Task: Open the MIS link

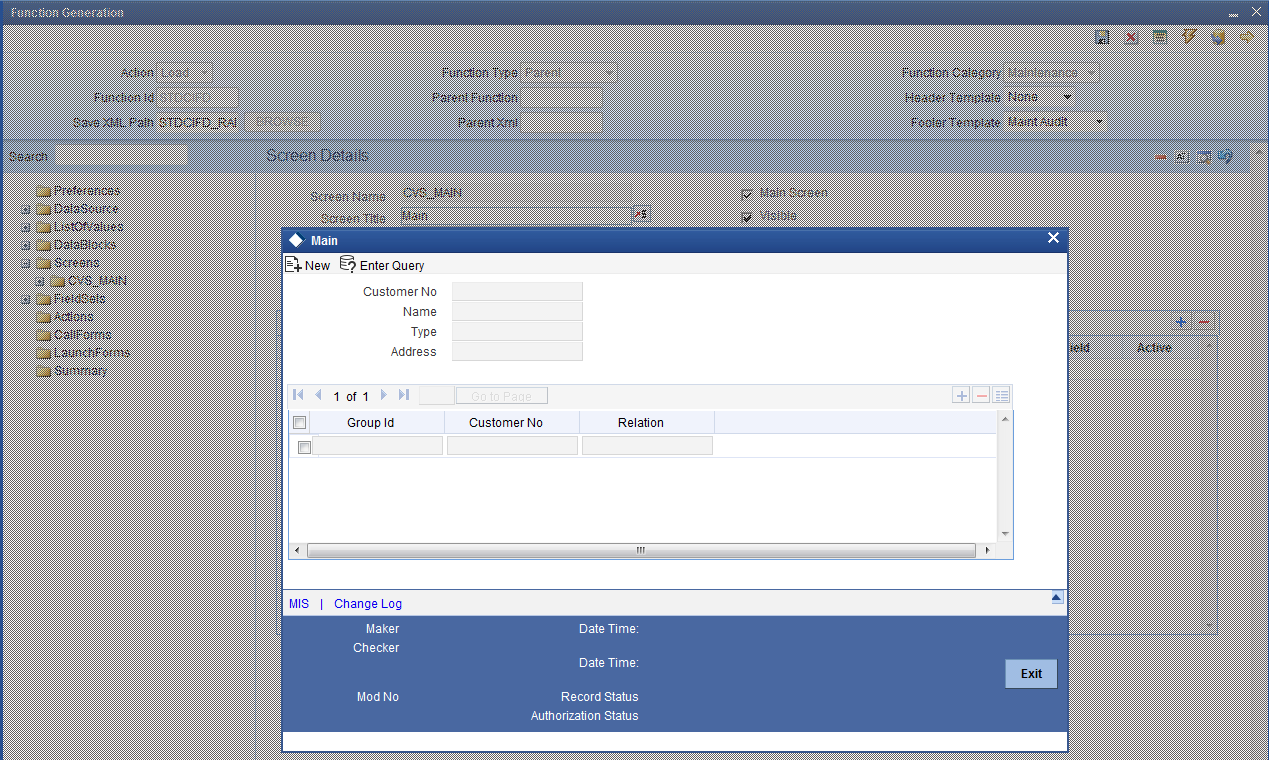Action: 298,604
